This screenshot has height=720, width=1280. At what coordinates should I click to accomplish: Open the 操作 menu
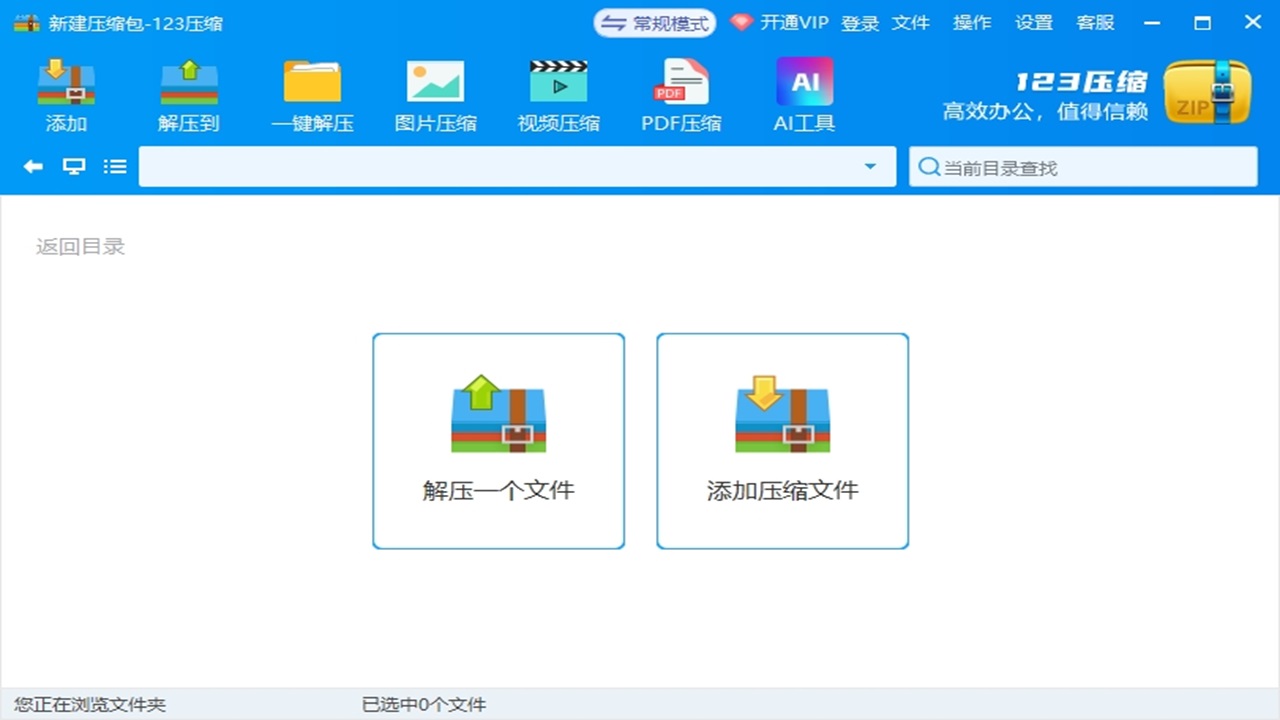[972, 22]
